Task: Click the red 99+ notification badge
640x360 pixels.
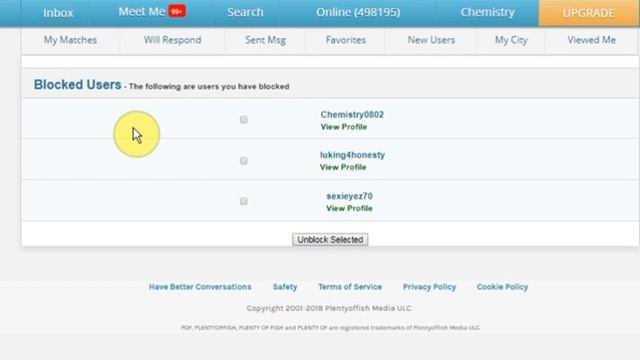Action: click(177, 11)
